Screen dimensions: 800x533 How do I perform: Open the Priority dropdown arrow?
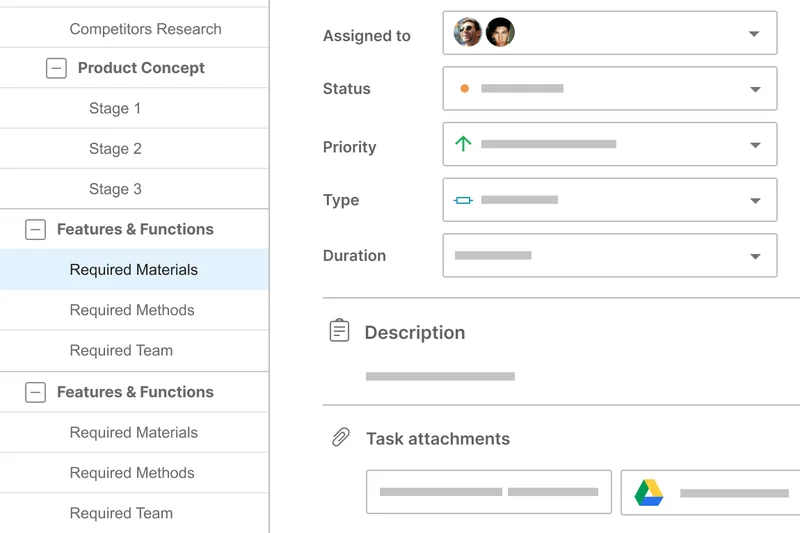coord(755,145)
